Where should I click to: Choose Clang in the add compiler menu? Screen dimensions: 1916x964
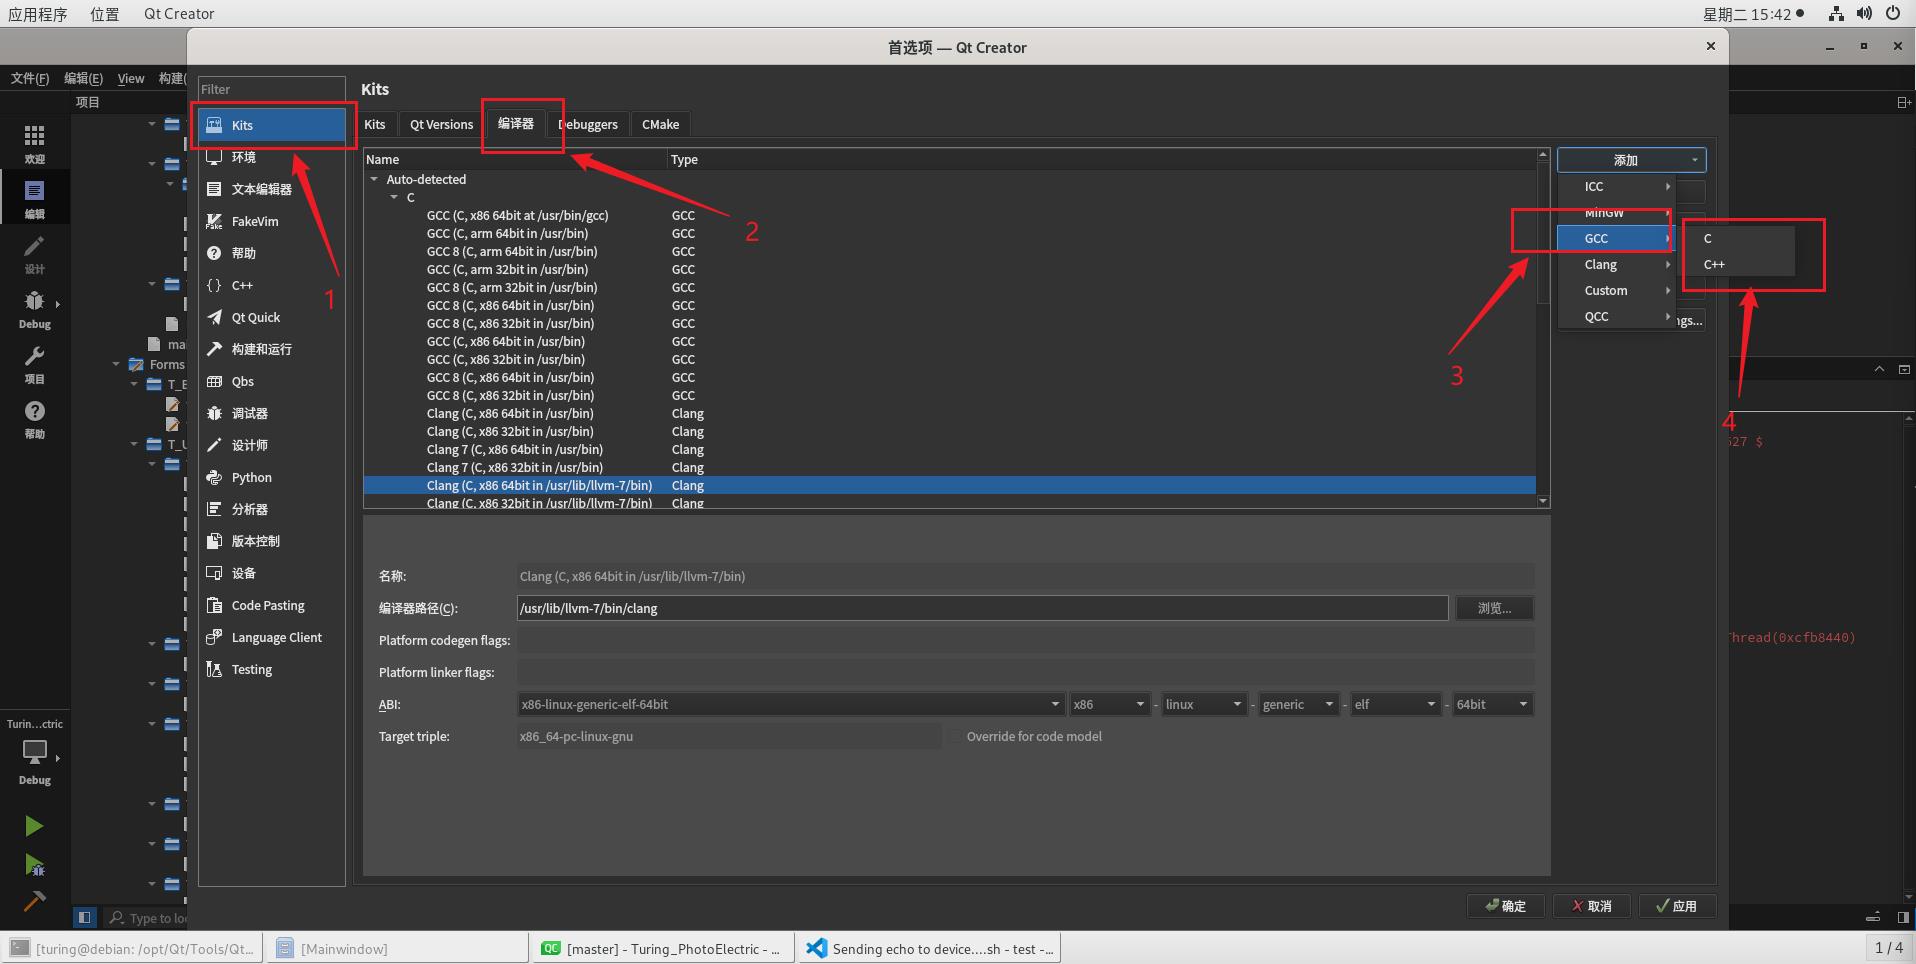(x=1616, y=264)
